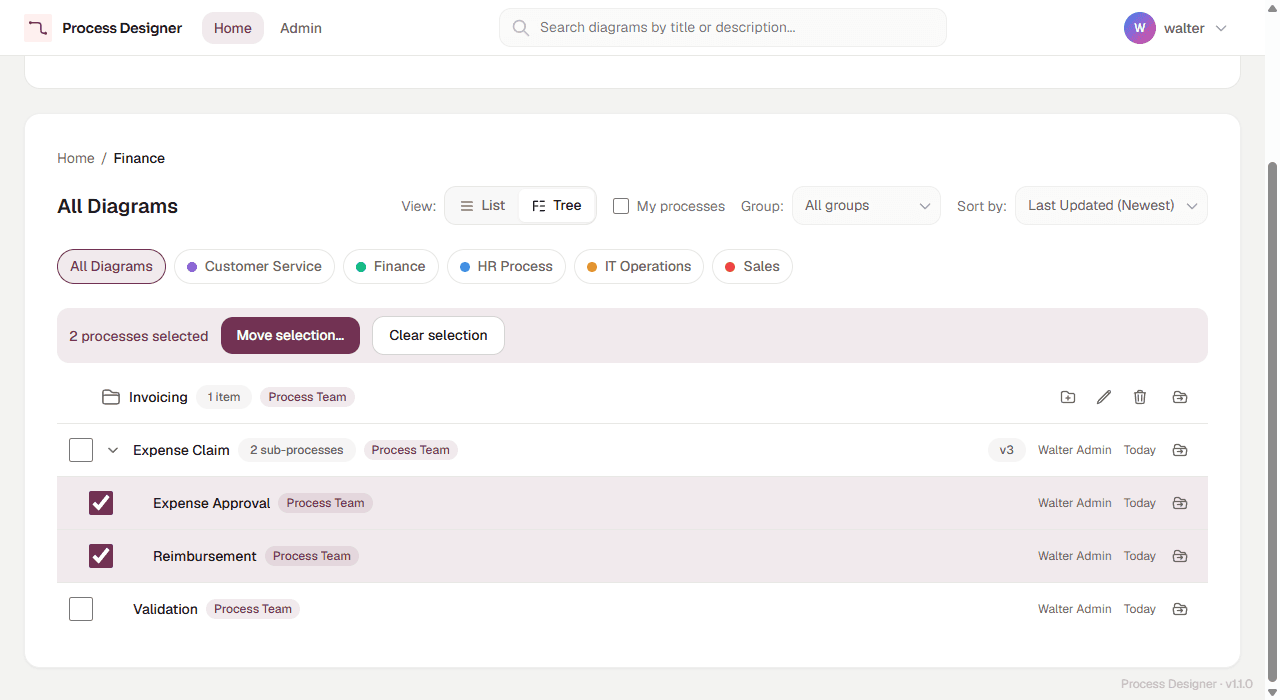Image resolution: width=1280 pixels, height=700 pixels.
Task: Select the All Diagrams filter chip
Action: [112, 267]
